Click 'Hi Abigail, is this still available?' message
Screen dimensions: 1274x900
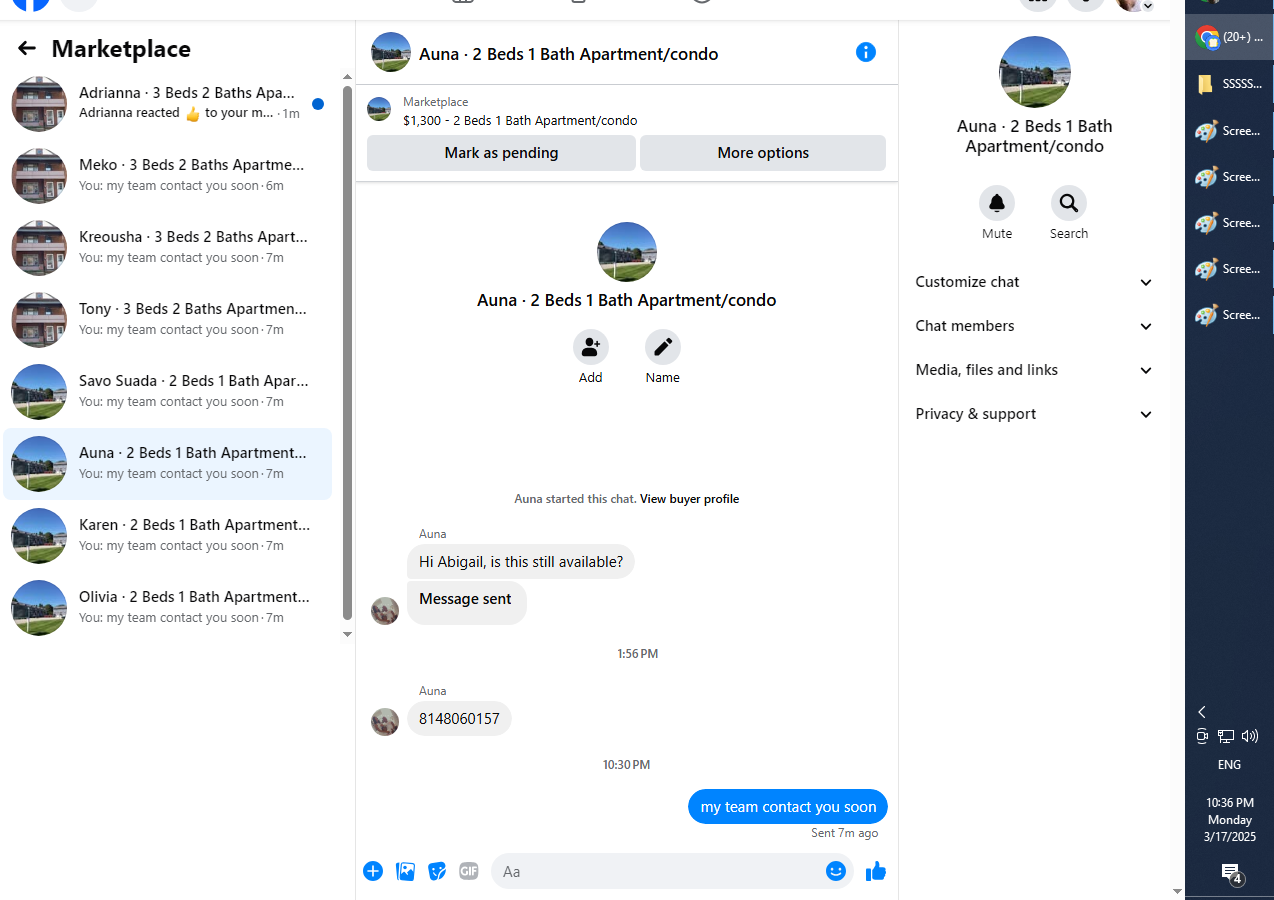click(x=521, y=562)
